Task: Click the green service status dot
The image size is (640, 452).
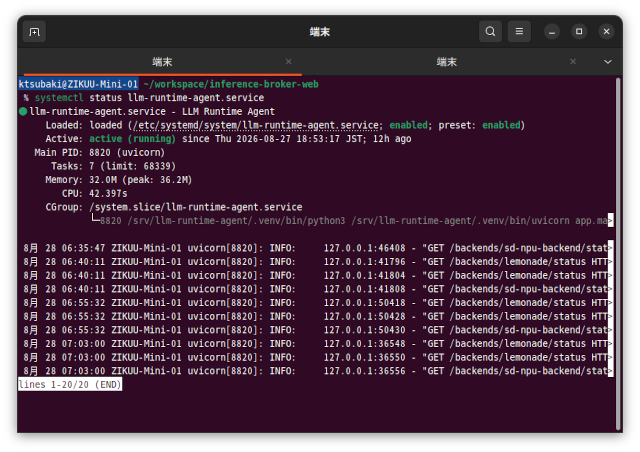Action: (23, 111)
